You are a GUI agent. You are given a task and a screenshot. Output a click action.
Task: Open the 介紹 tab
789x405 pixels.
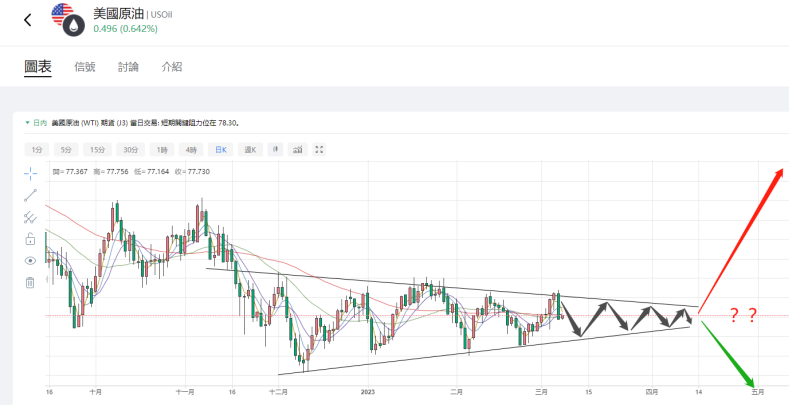(x=171, y=67)
